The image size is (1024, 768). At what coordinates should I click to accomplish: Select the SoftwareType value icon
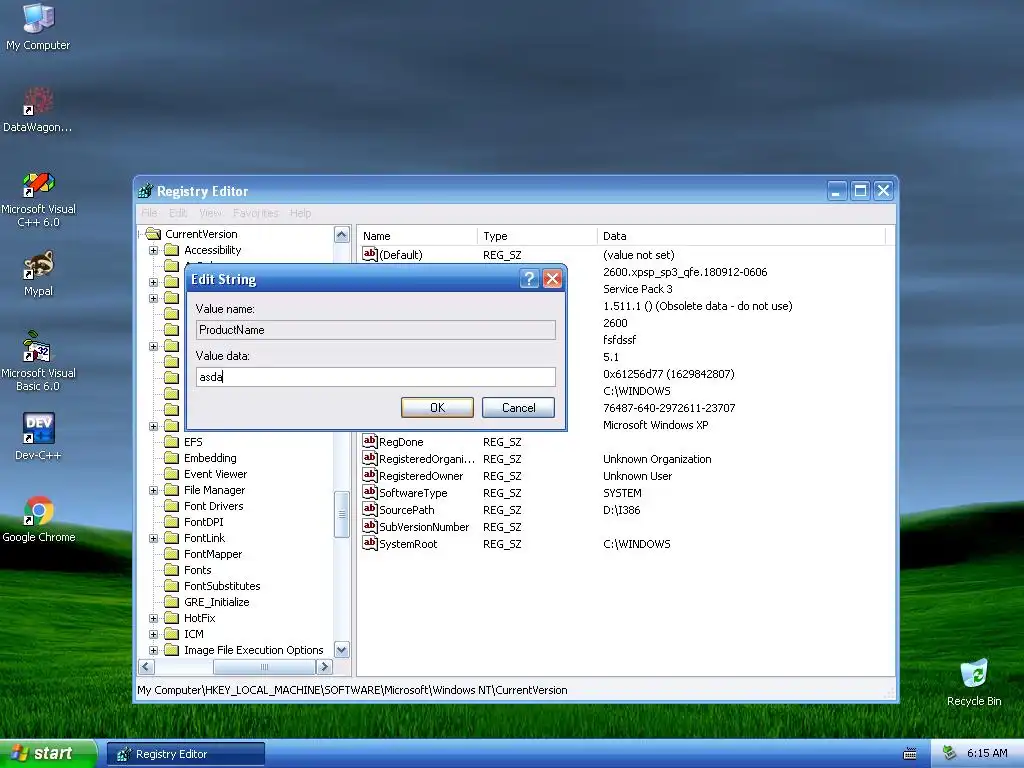[370, 492]
